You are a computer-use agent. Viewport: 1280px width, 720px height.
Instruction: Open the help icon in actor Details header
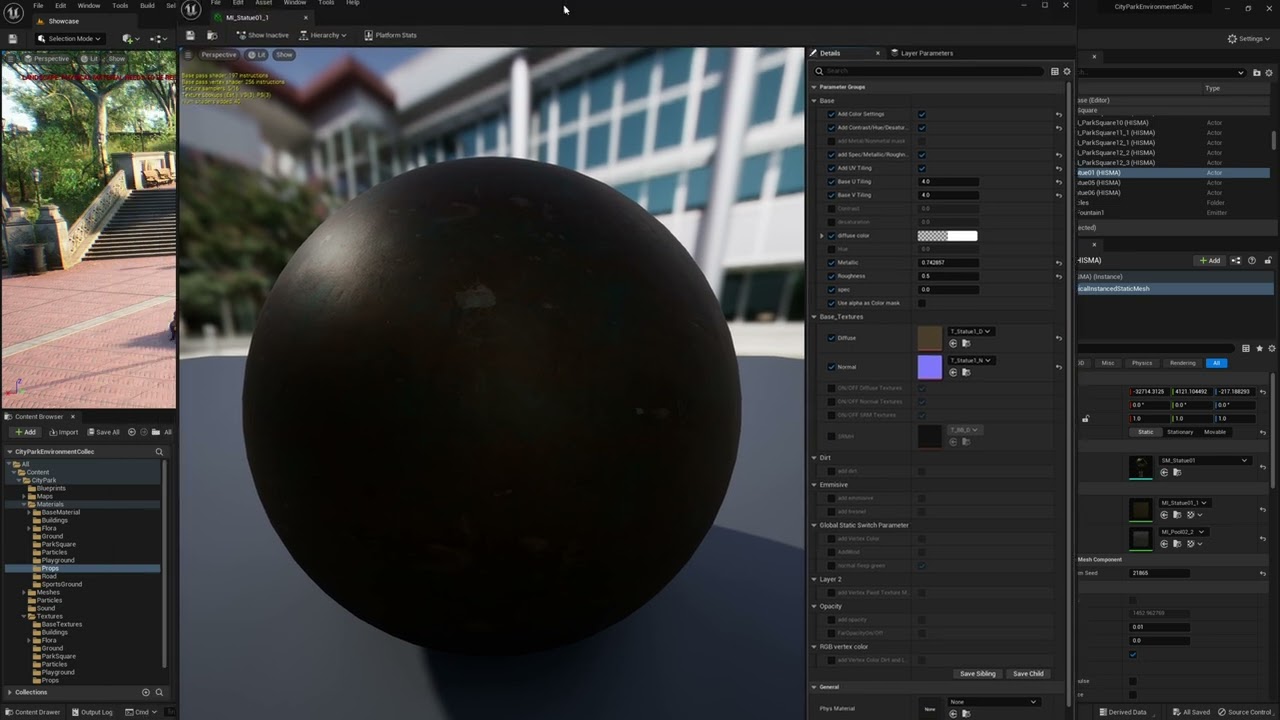(1251, 261)
